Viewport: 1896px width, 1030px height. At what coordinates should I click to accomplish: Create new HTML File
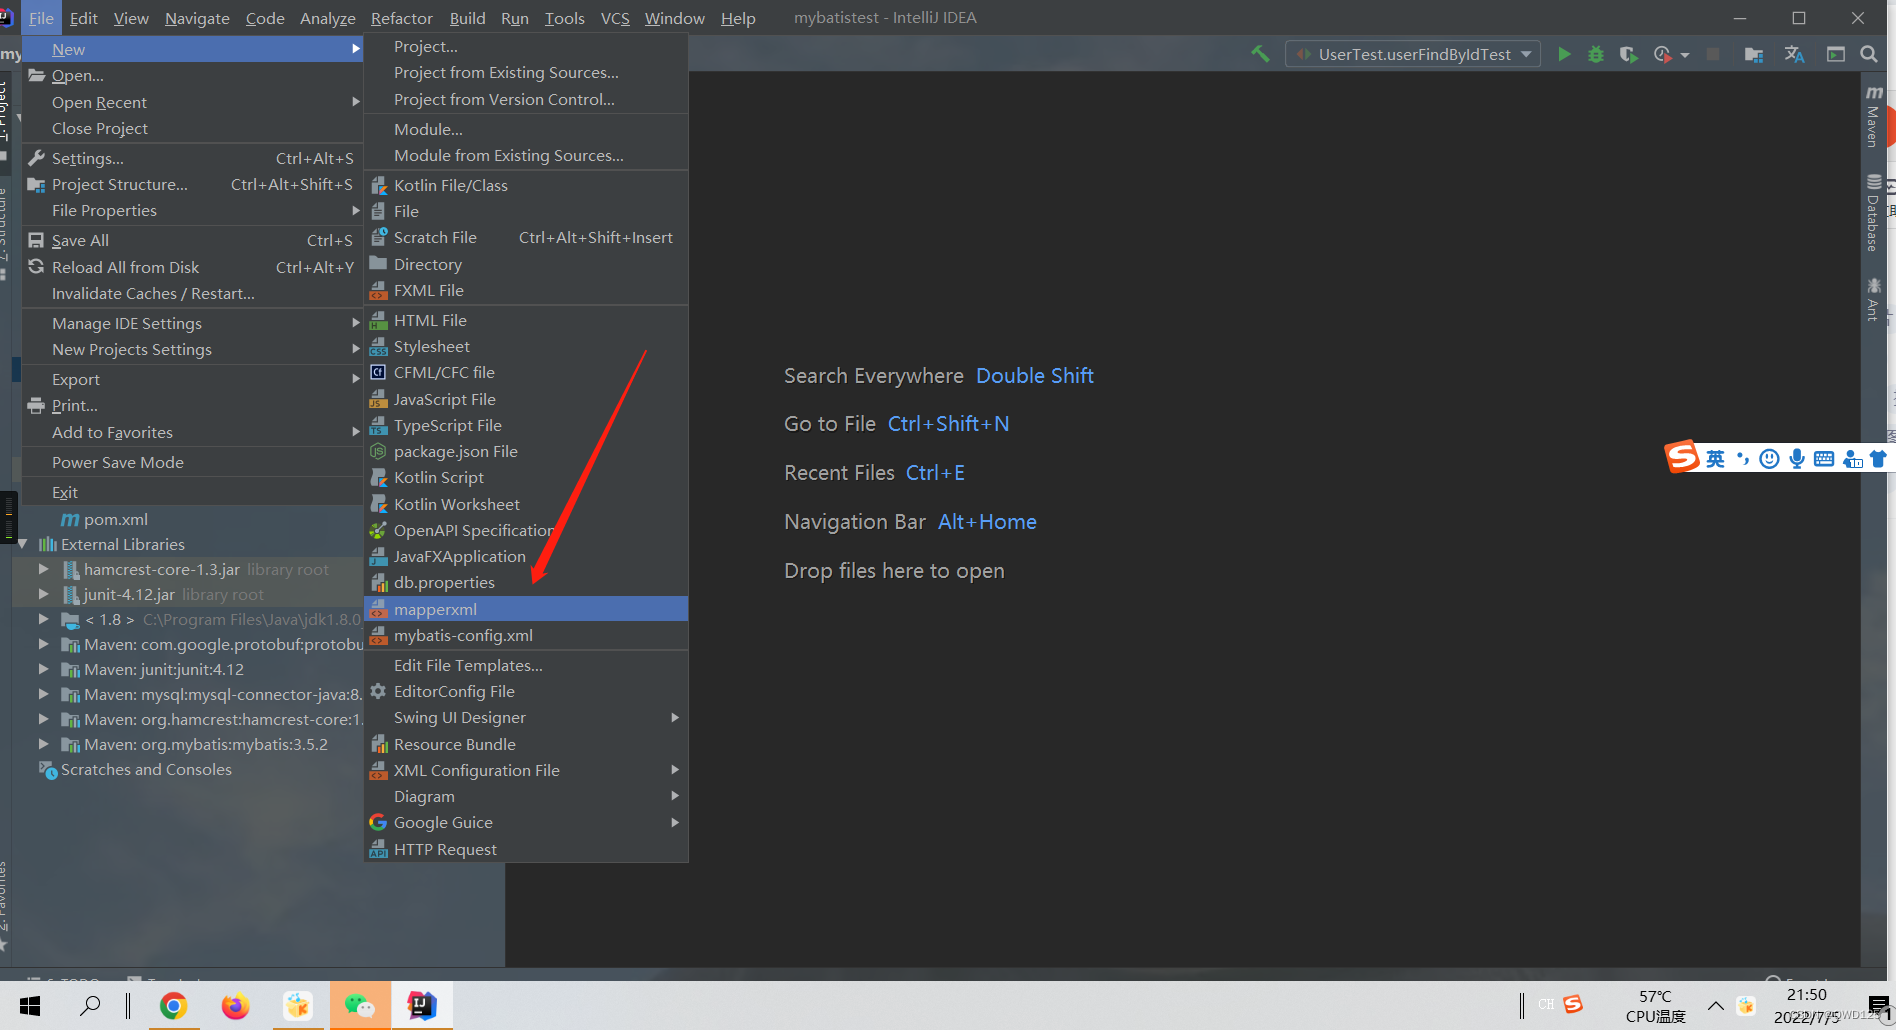pos(526,320)
